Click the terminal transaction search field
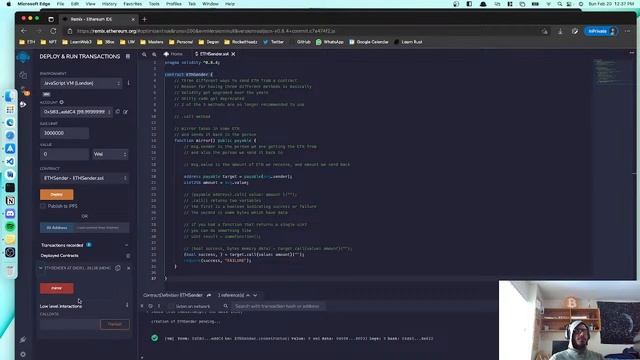Image resolution: width=640 pixels, height=360 pixels. [278, 306]
